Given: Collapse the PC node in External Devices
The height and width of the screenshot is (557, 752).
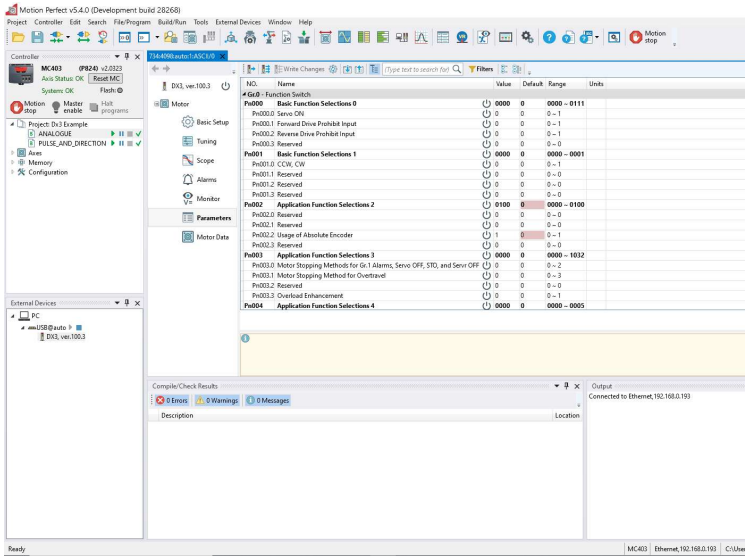Looking at the screenshot, I should pos(13,316).
